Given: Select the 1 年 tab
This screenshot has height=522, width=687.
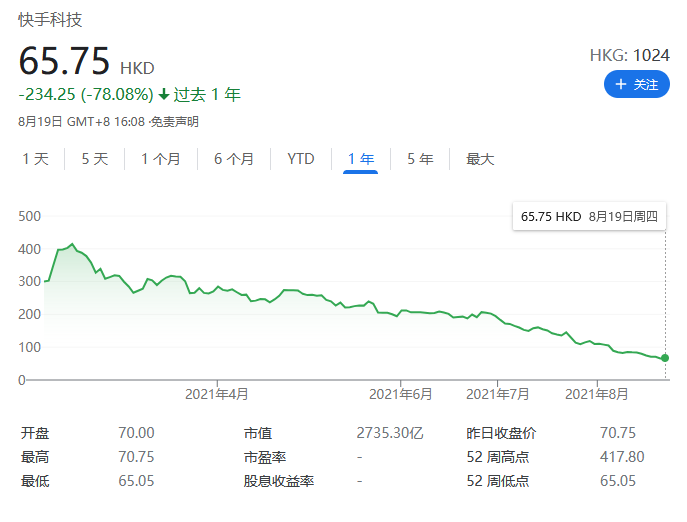Looking at the screenshot, I should coord(360,159).
